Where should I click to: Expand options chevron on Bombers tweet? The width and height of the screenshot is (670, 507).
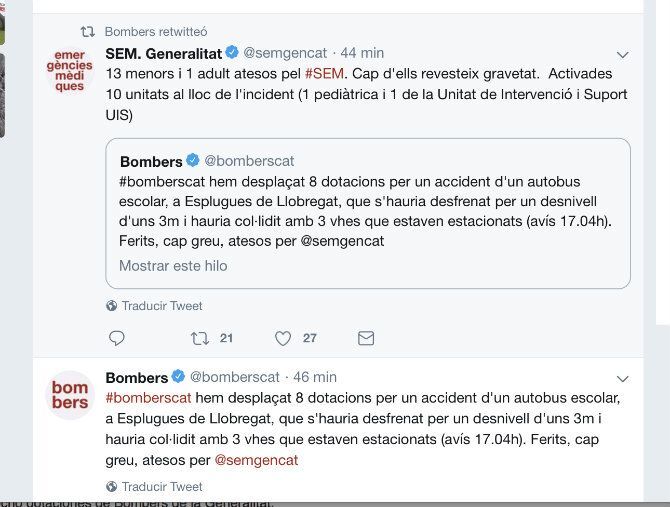coord(622,379)
